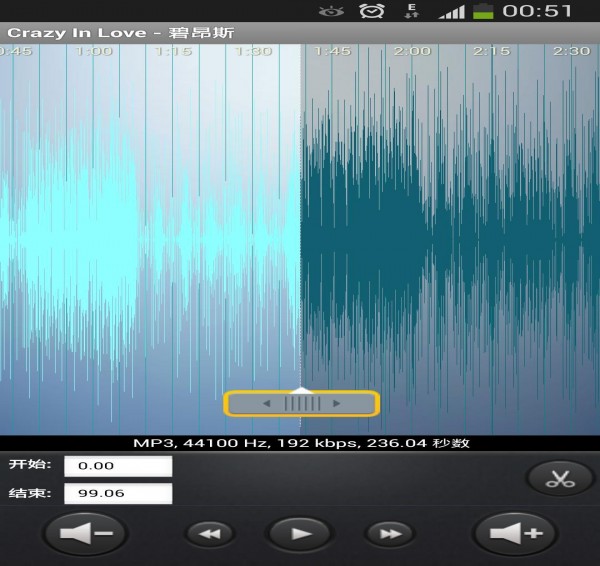Focus the 开始 start time field
Viewport: 600px width, 566px height.
point(118,466)
